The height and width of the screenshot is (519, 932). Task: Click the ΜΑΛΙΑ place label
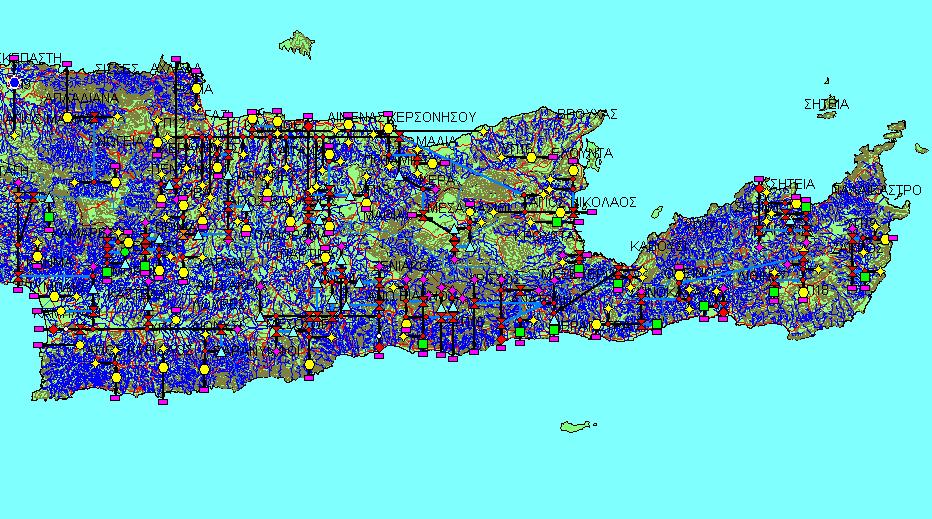[437, 141]
